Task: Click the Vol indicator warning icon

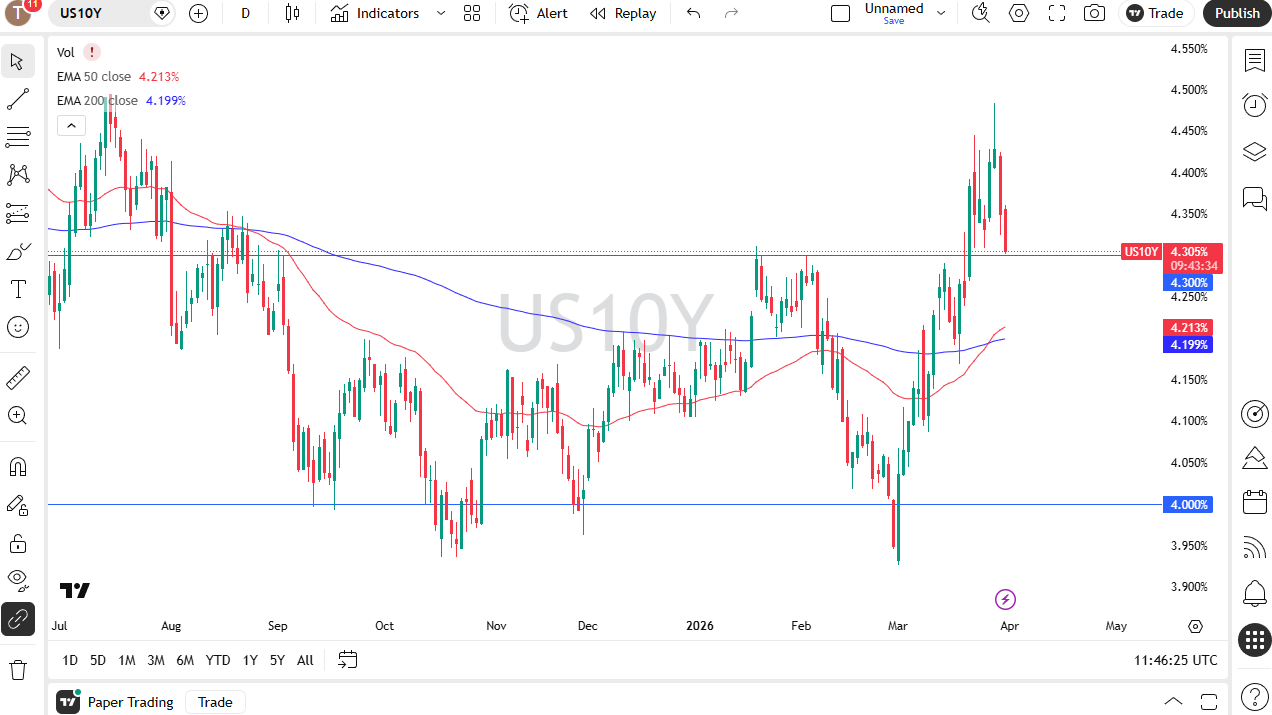Action: coord(92,52)
